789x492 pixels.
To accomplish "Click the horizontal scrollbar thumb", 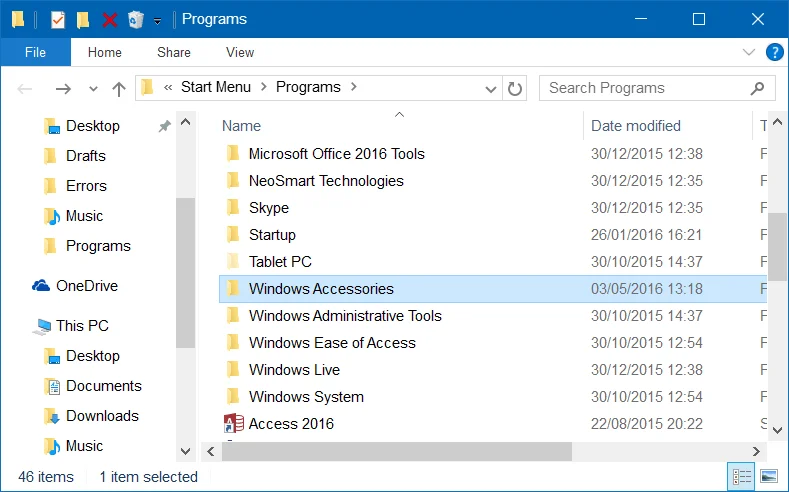I will point(397,452).
